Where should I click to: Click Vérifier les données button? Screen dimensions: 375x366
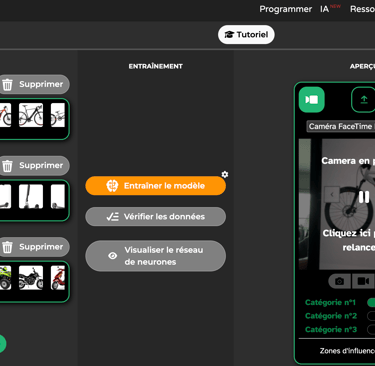[x=155, y=217]
